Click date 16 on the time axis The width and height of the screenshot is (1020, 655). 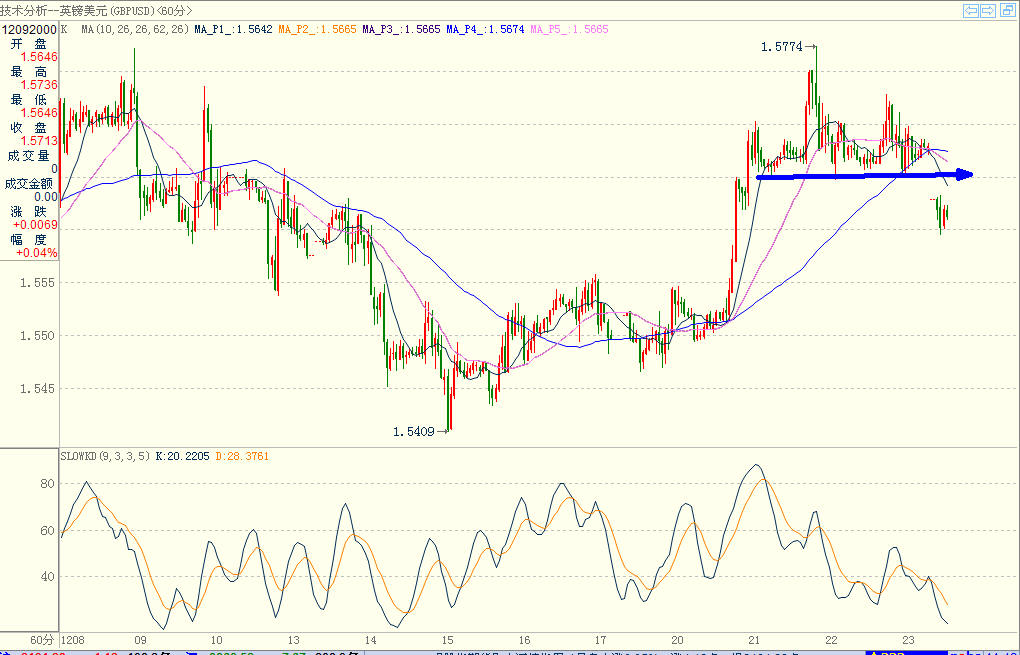click(x=524, y=639)
